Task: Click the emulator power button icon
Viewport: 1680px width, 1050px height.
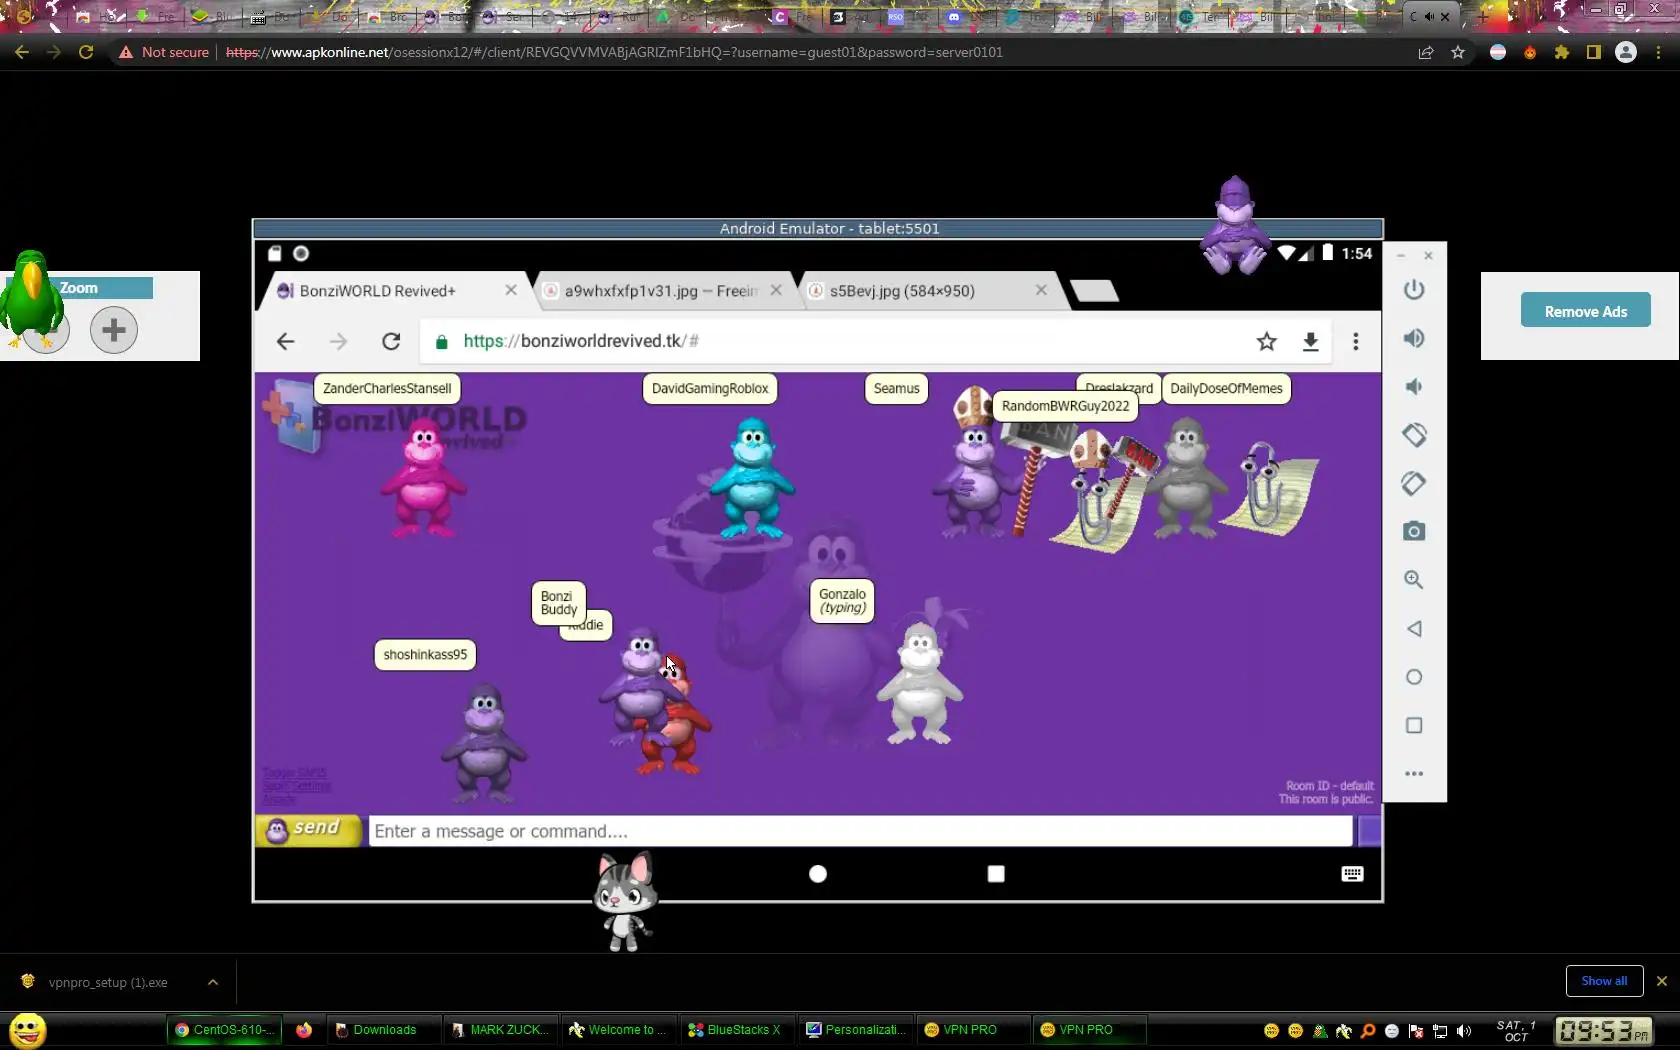Action: pos(1414,290)
